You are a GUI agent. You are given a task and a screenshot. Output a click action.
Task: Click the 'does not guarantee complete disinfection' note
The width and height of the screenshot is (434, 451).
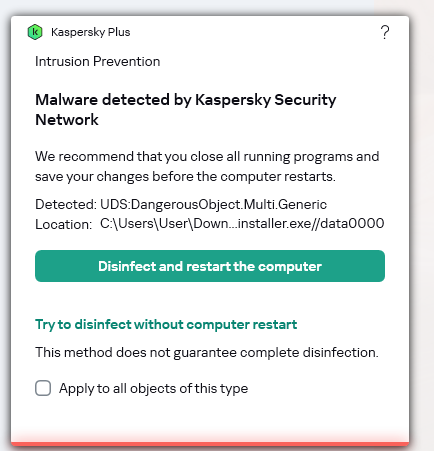coord(207,352)
